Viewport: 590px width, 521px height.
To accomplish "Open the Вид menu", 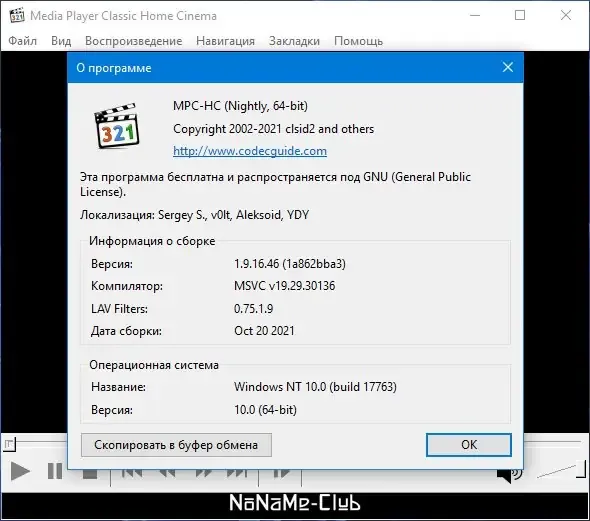I will point(61,41).
